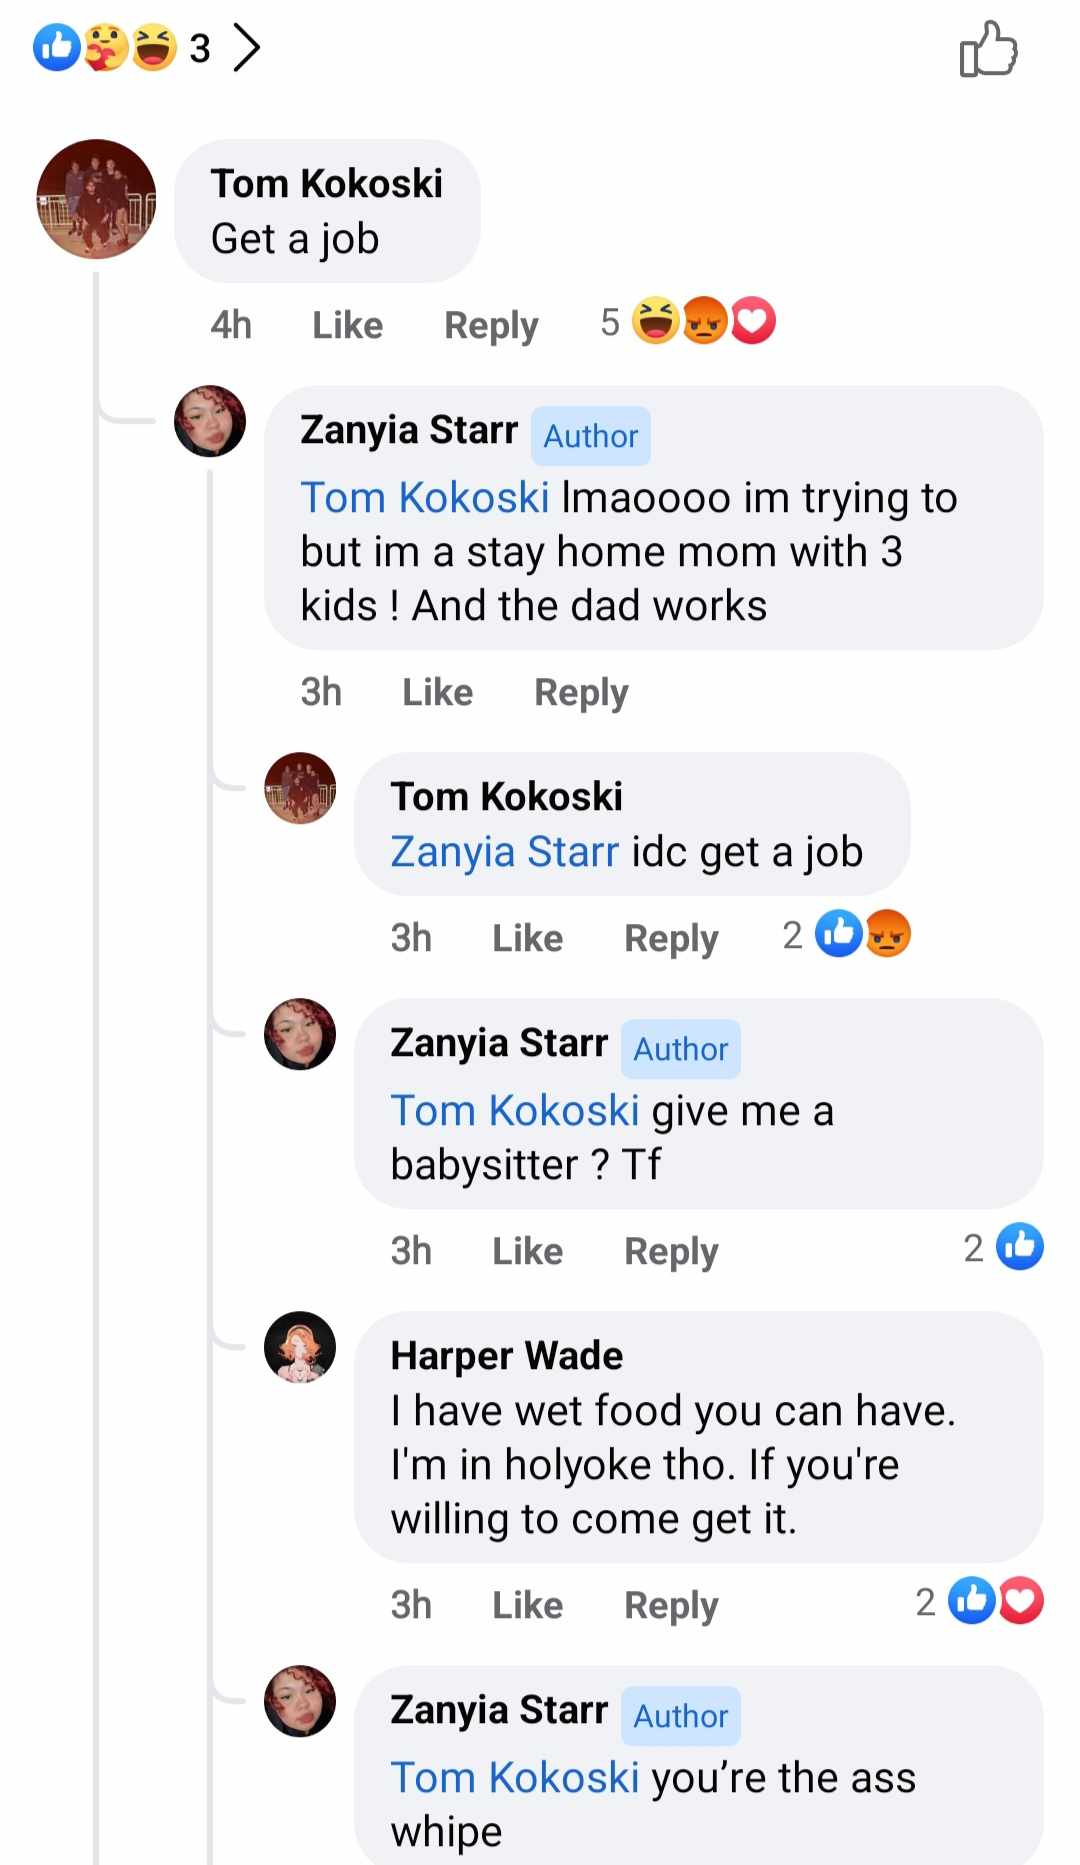Image resolution: width=1080 pixels, height=1865 pixels.
Task: Open the Zanyia Starr mention link in Tom's reply
Action: [x=505, y=852]
